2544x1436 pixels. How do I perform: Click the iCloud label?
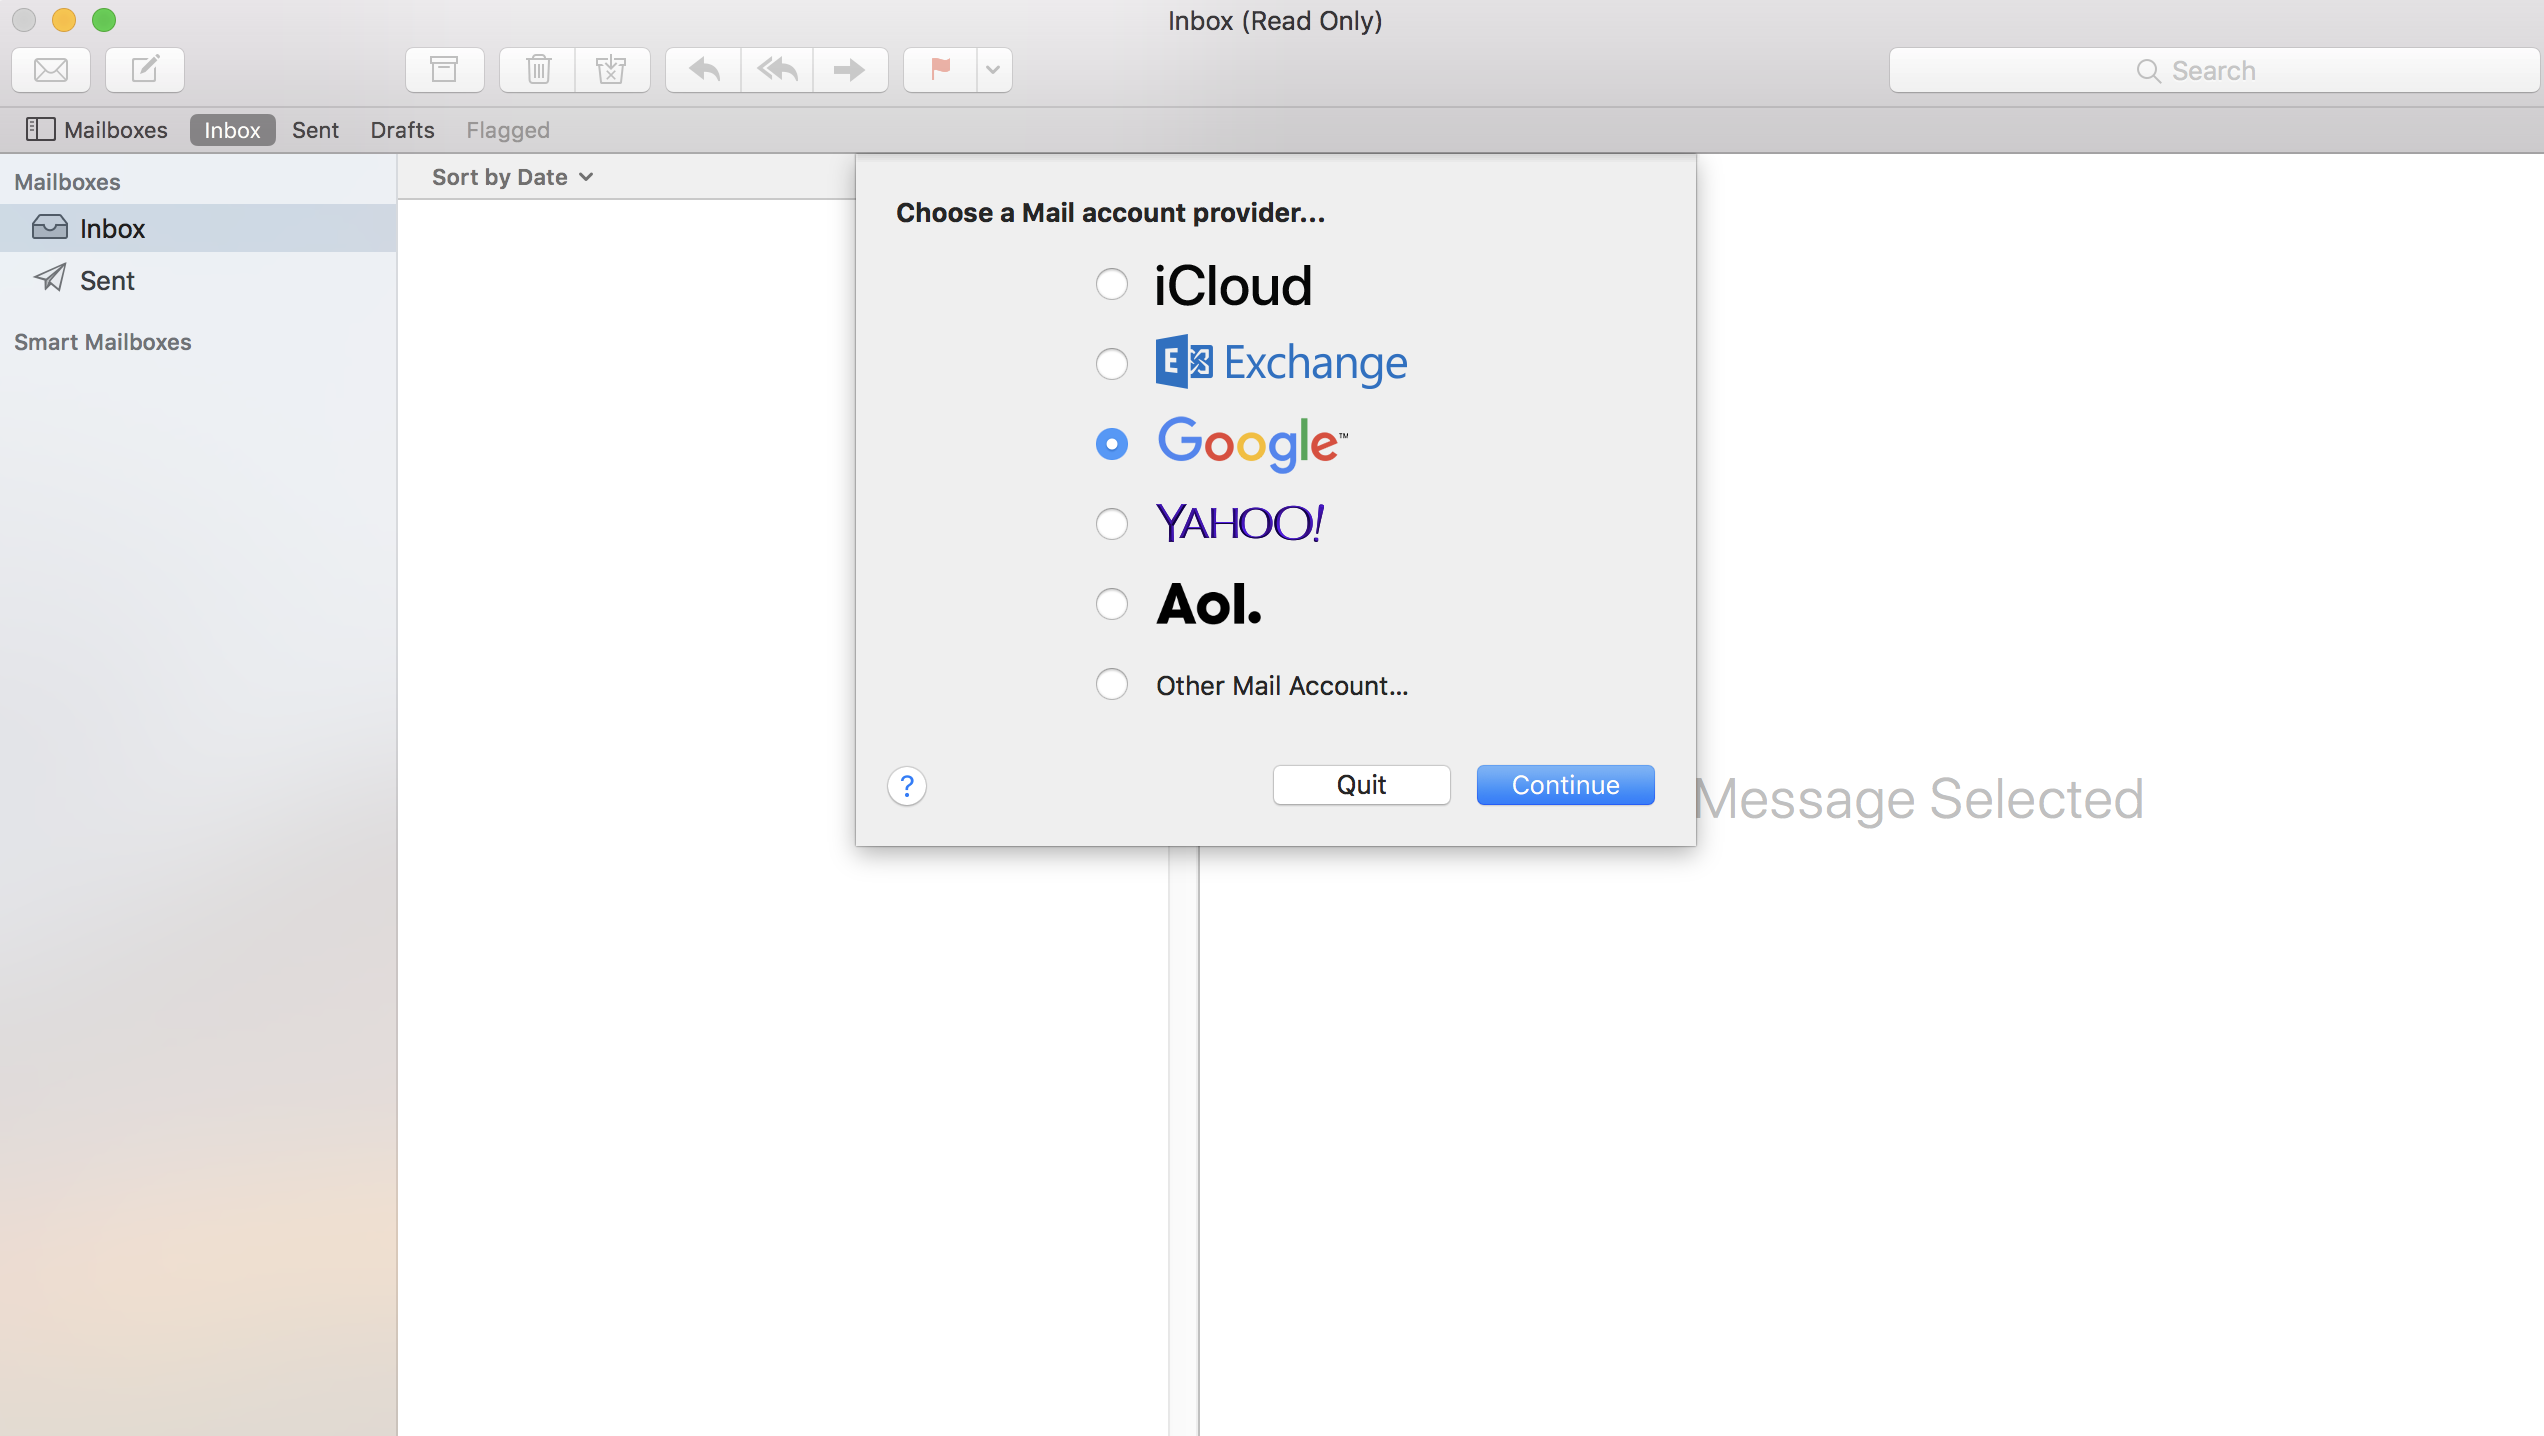coord(1233,286)
